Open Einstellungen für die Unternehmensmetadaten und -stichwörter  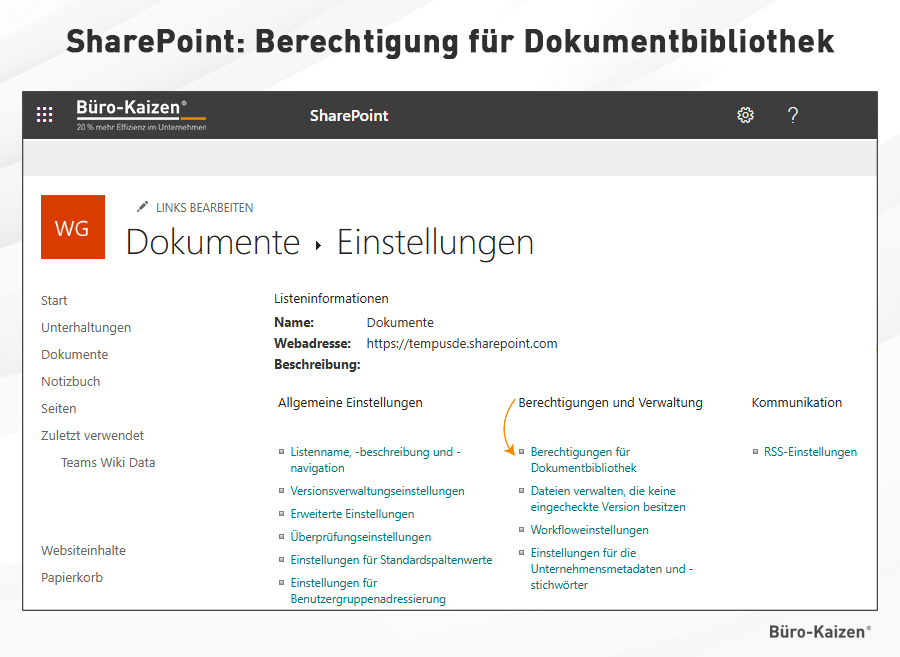[x=612, y=569]
